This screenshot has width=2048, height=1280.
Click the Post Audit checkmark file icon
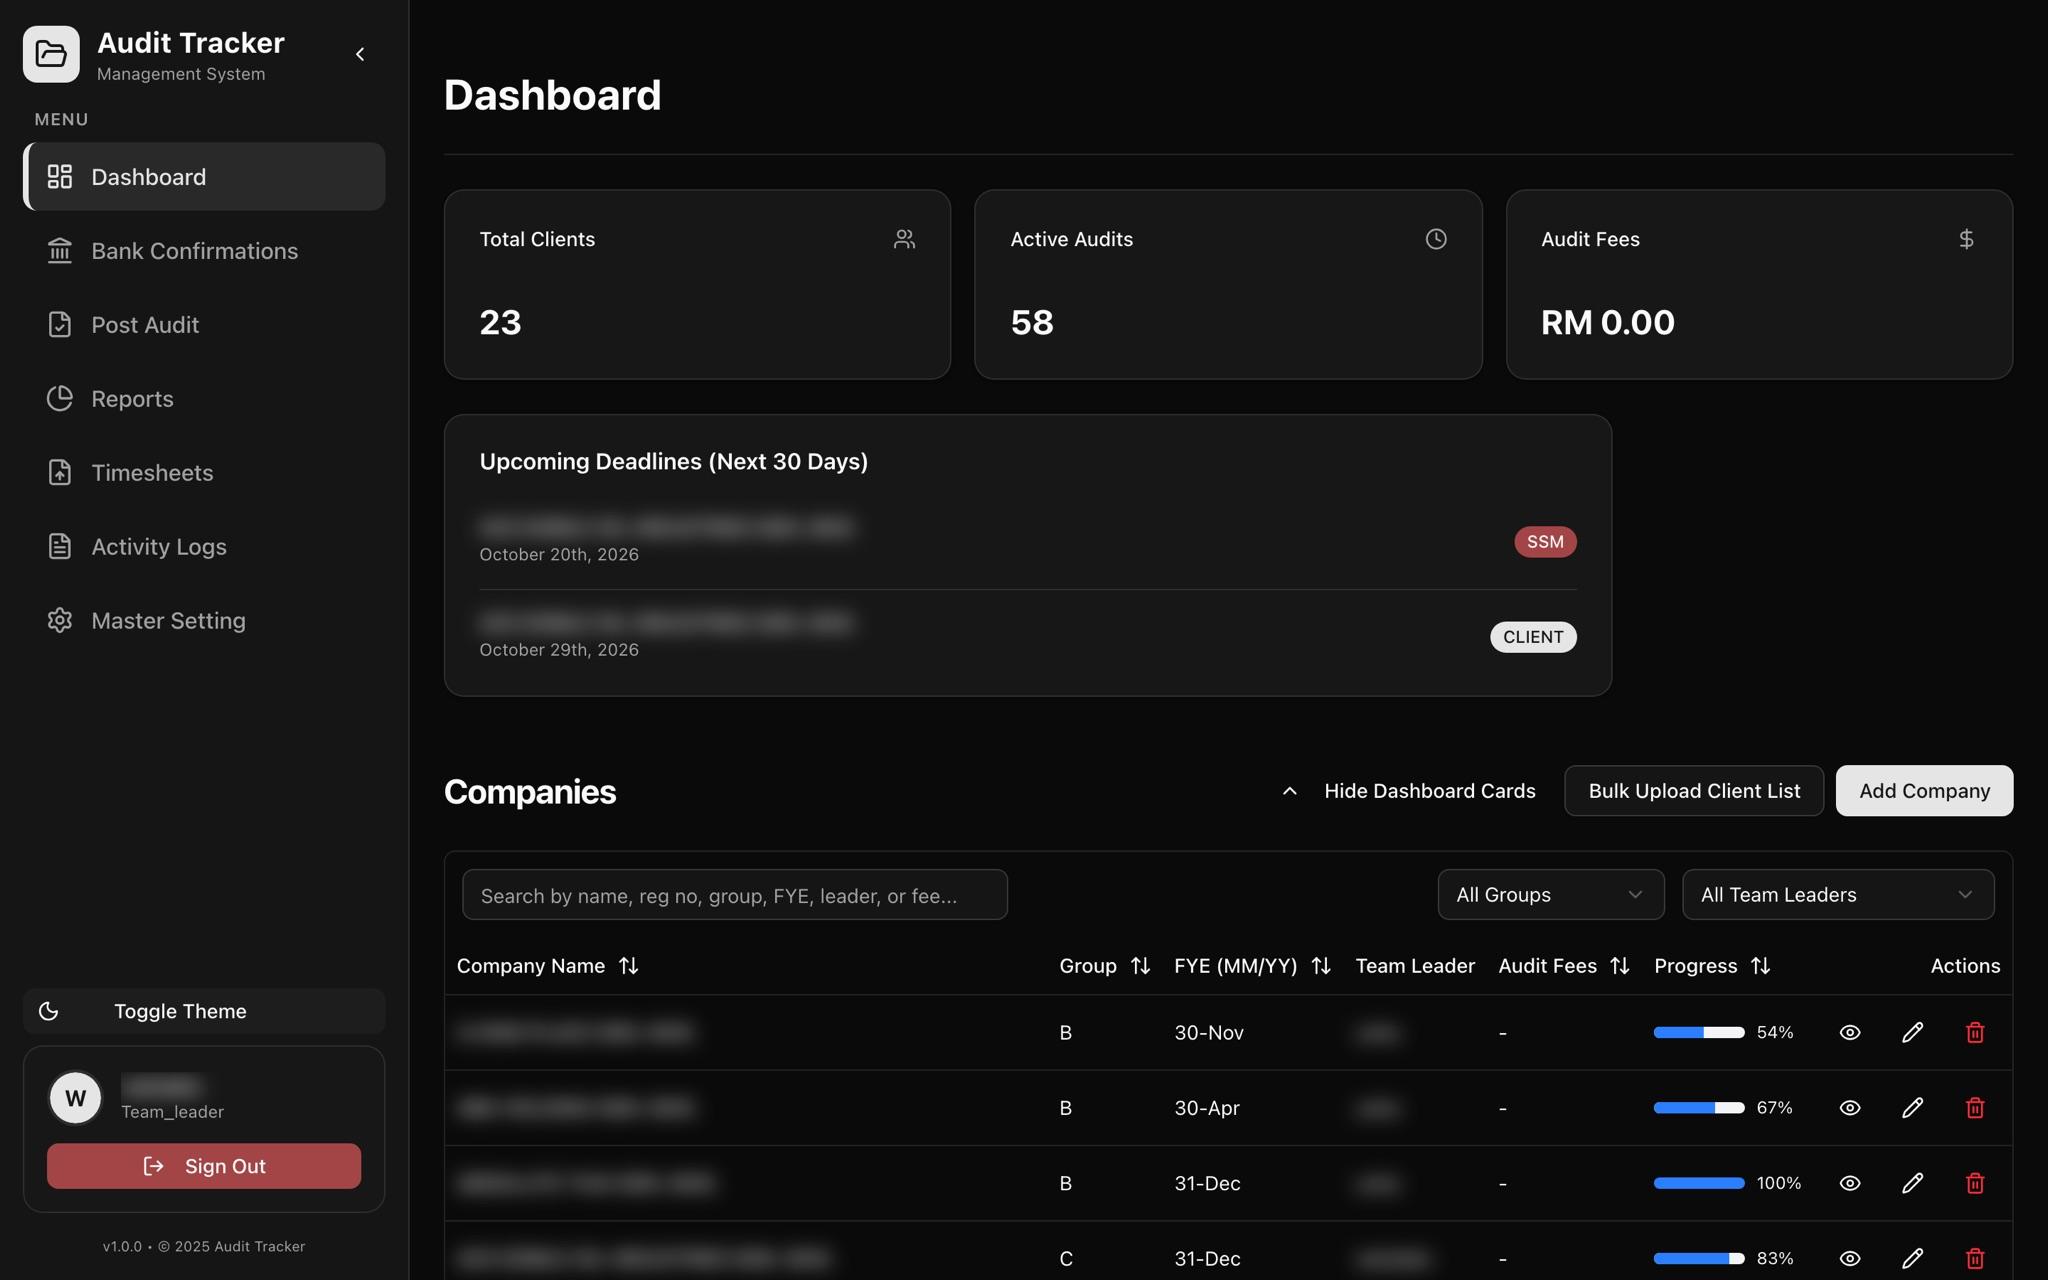[x=60, y=324]
